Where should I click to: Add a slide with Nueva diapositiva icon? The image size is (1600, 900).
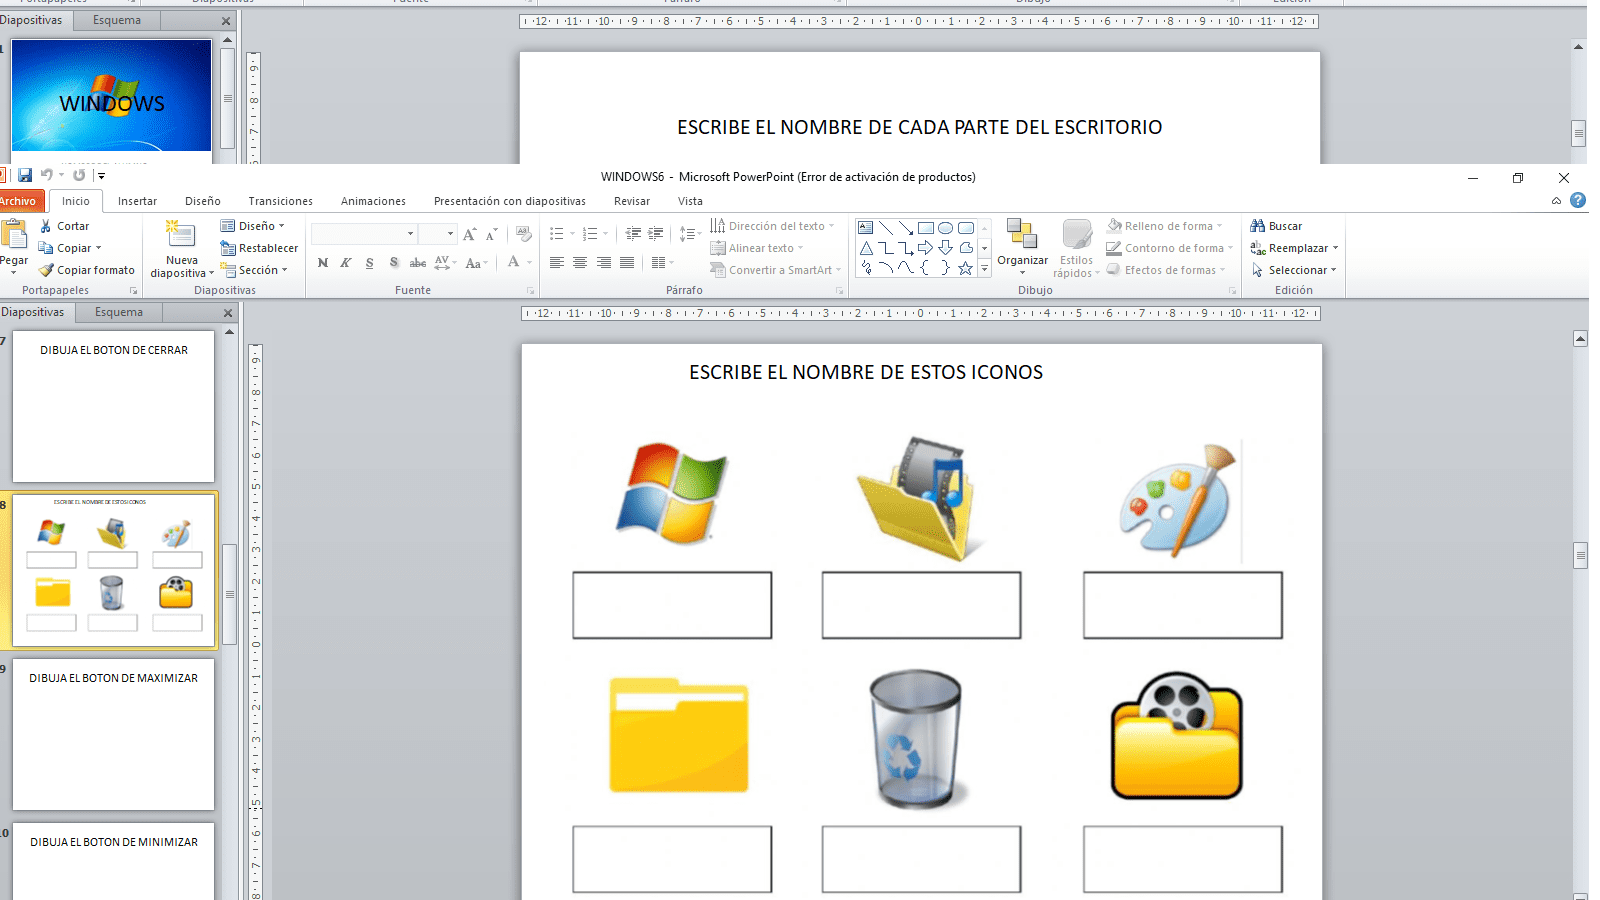[x=181, y=235]
